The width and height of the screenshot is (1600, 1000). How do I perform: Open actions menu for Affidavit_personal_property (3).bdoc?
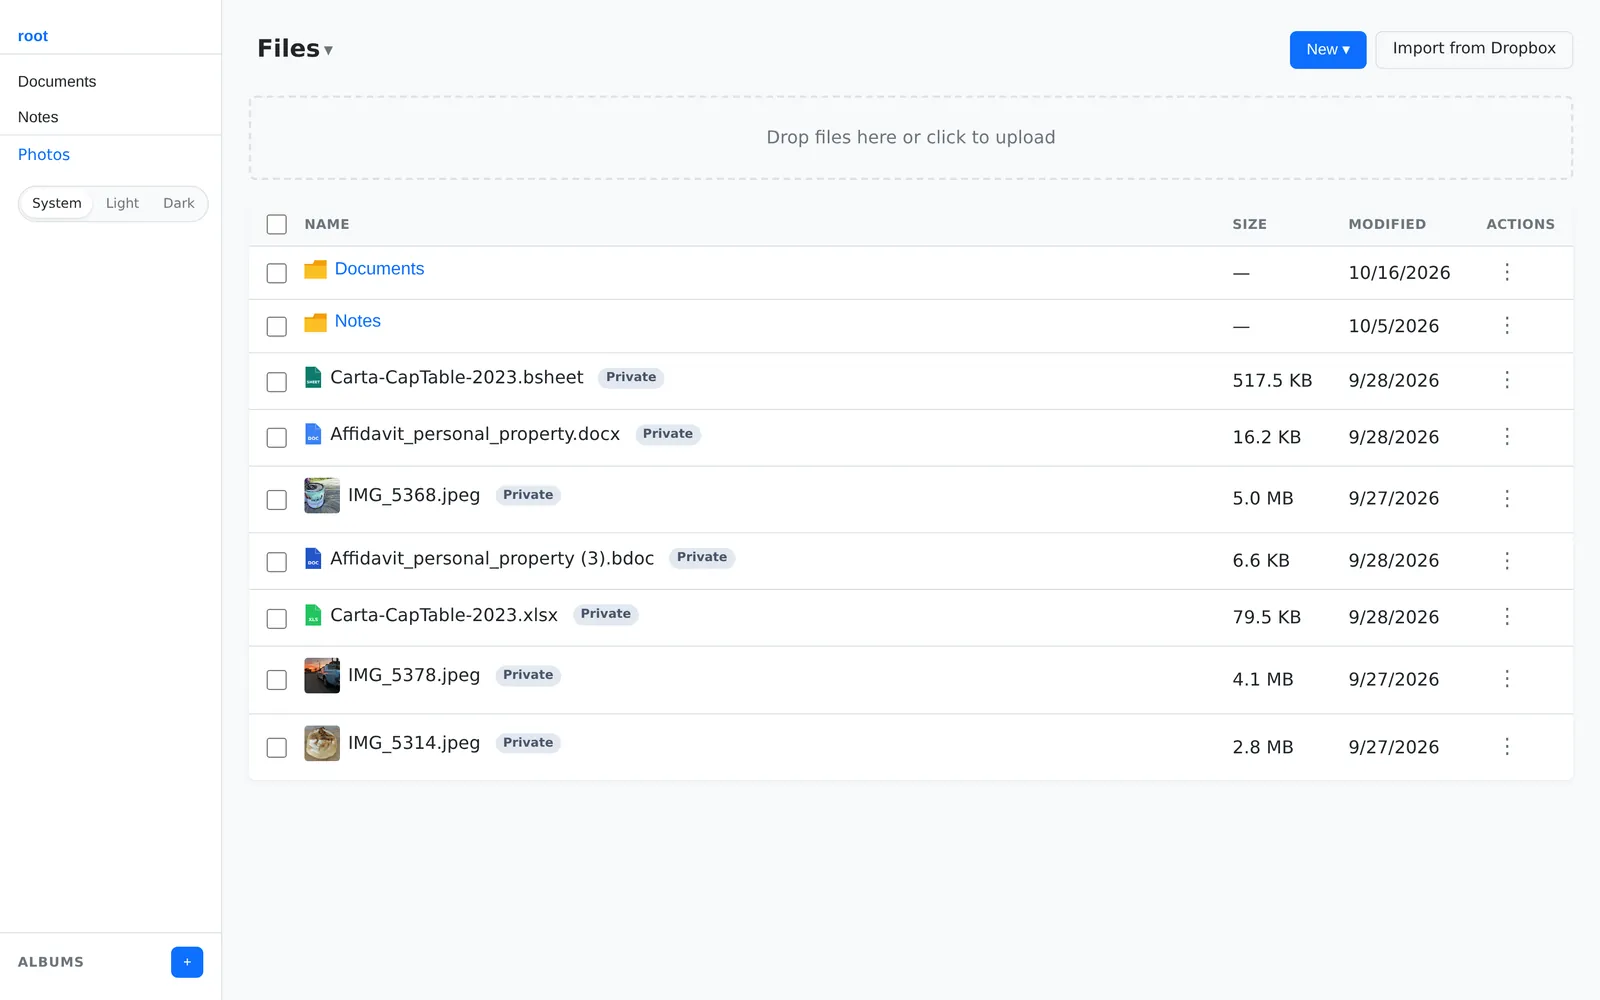pyautogui.click(x=1507, y=560)
